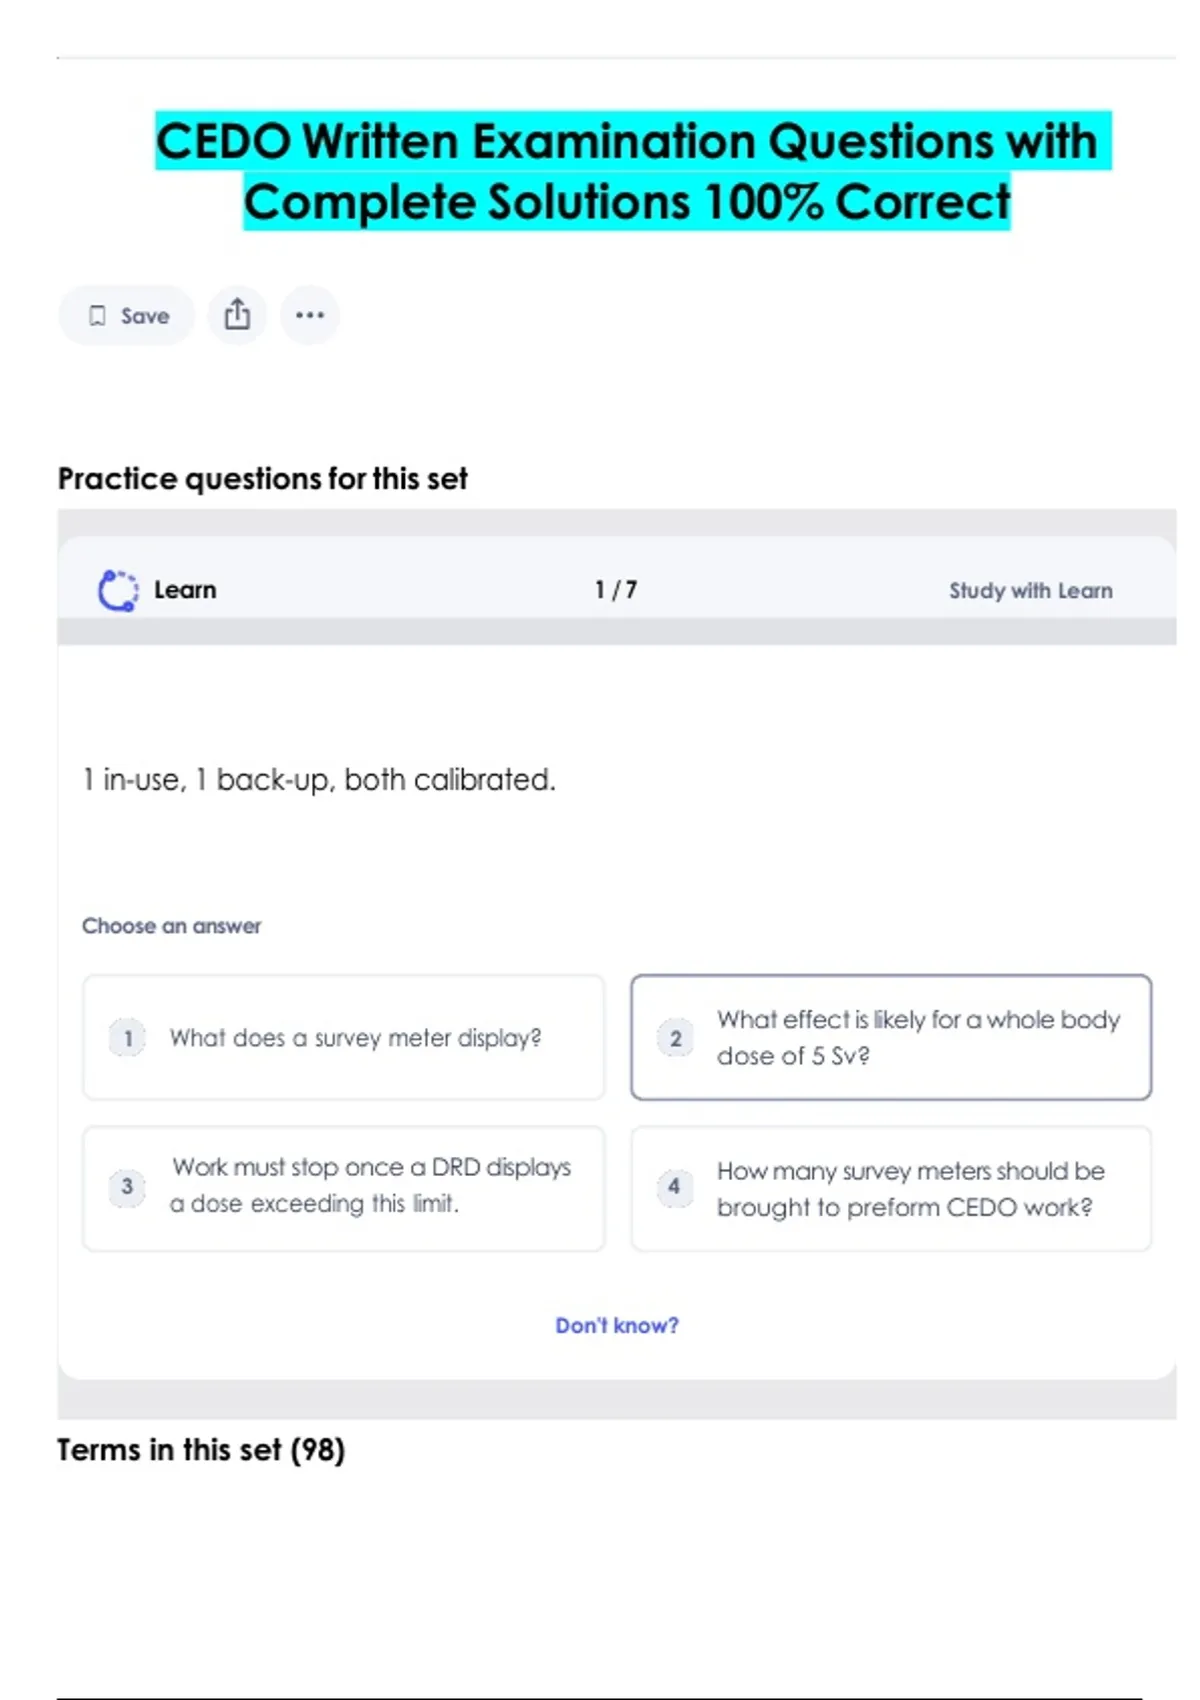Click the Learn mode label
This screenshot has width=1200, height=1700.
185,590
